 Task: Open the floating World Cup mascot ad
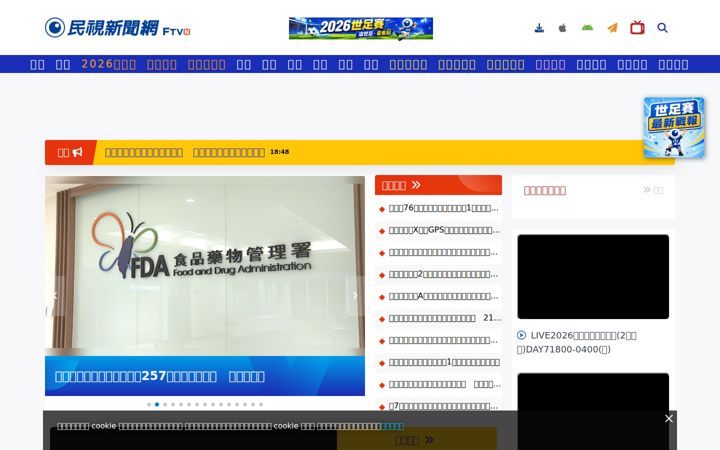pos(674,128)
